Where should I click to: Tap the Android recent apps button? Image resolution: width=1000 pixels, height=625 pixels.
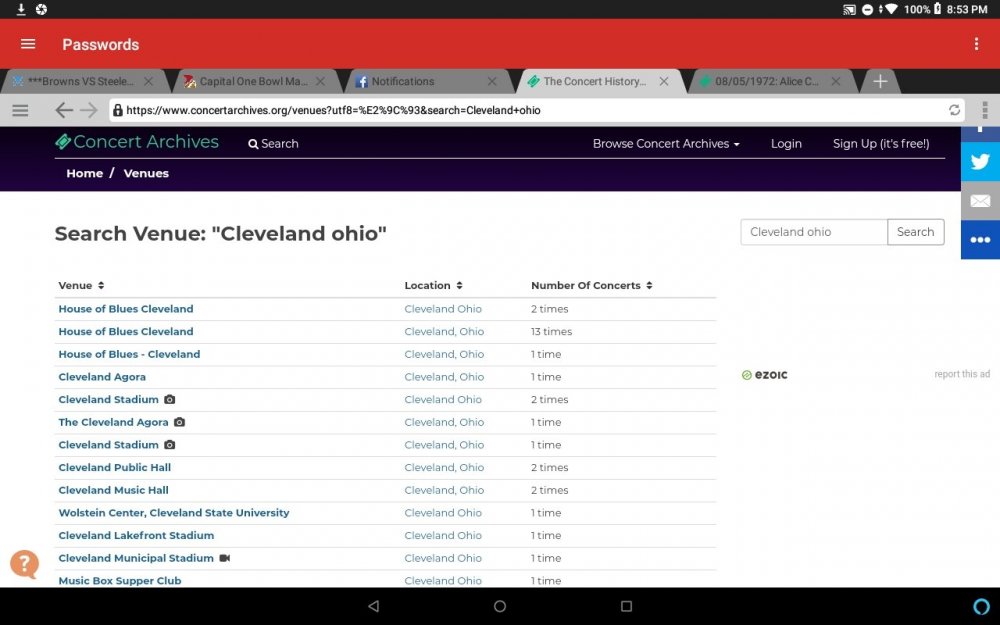pos(626,606)
